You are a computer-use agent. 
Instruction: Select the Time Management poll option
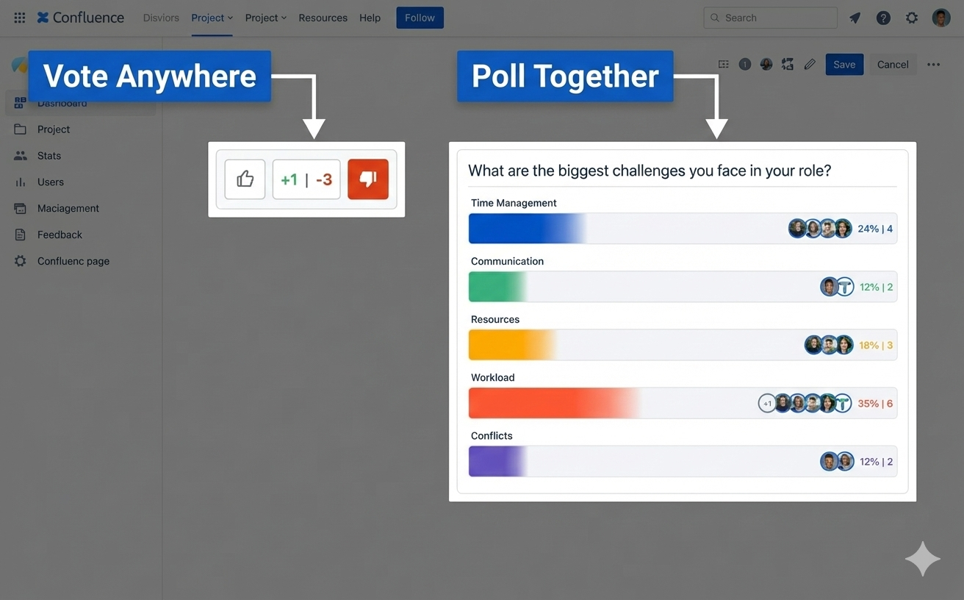[x=682, y=228]
